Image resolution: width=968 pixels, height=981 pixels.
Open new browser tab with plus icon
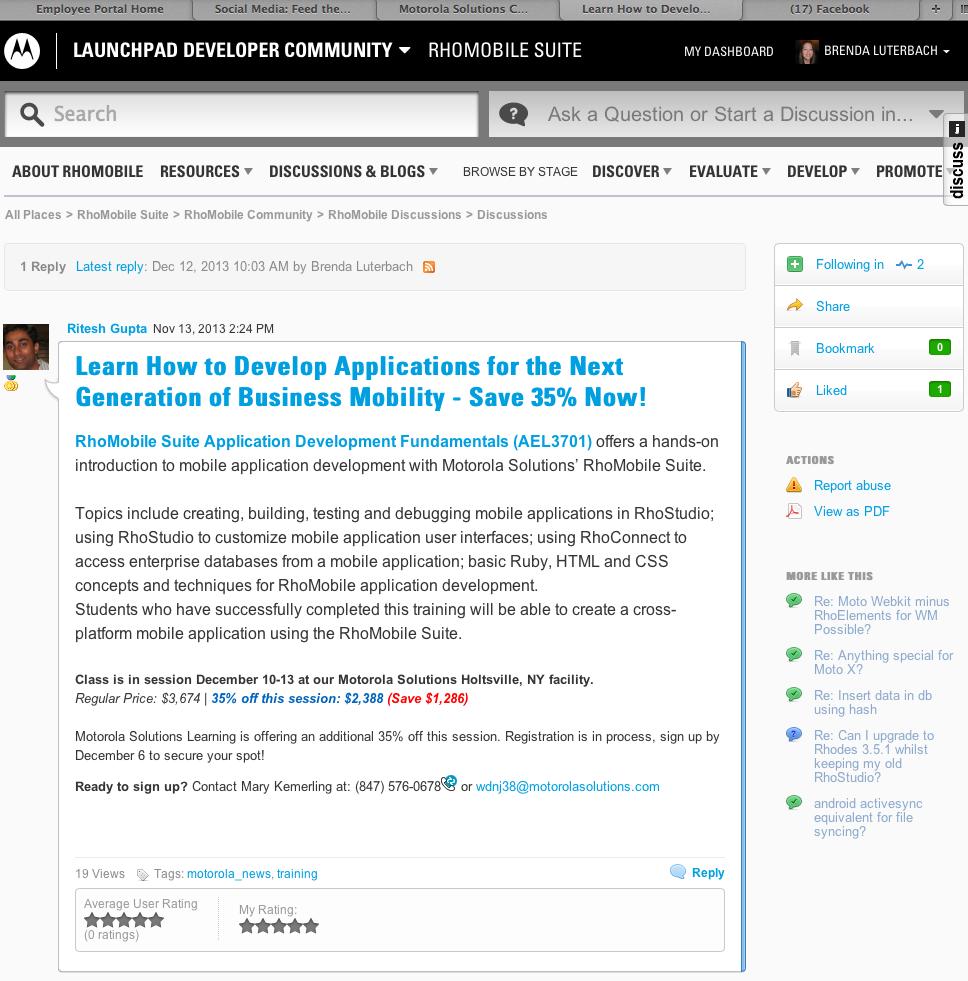(935, 9)
